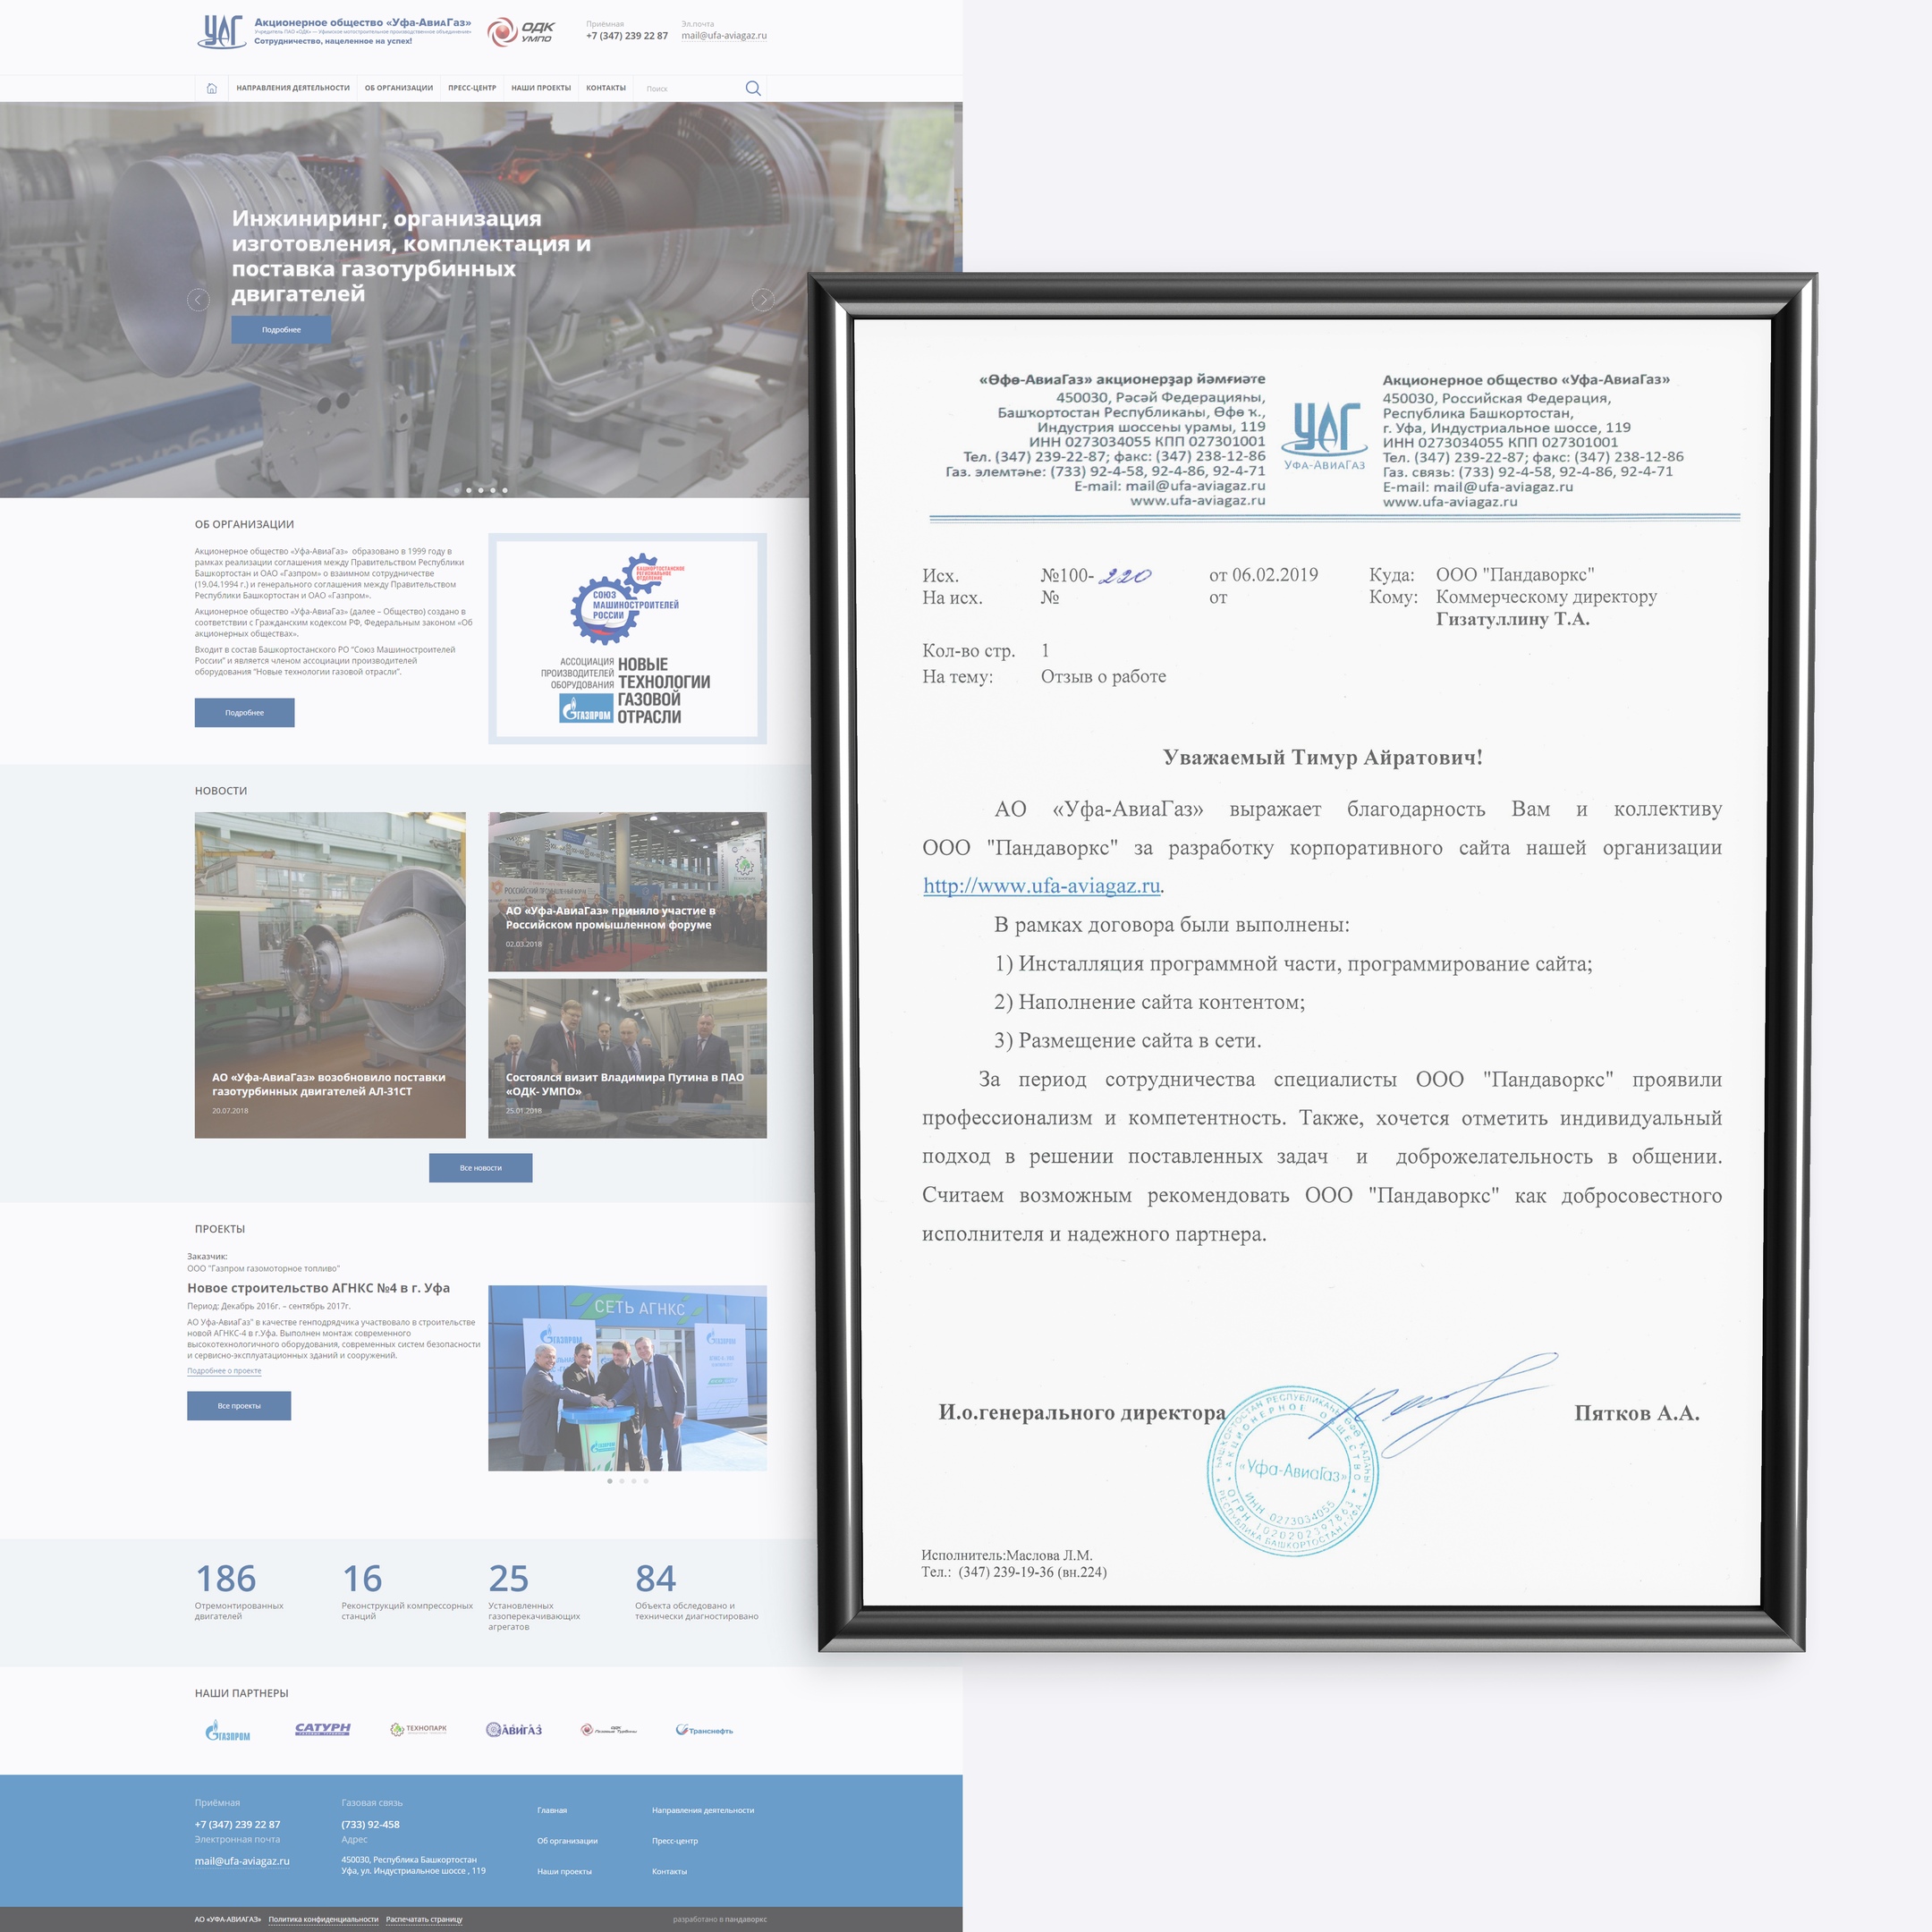Click the Все проекты button
Viewport: 1932px width, 1932px height.
(x=239, y=1406)
